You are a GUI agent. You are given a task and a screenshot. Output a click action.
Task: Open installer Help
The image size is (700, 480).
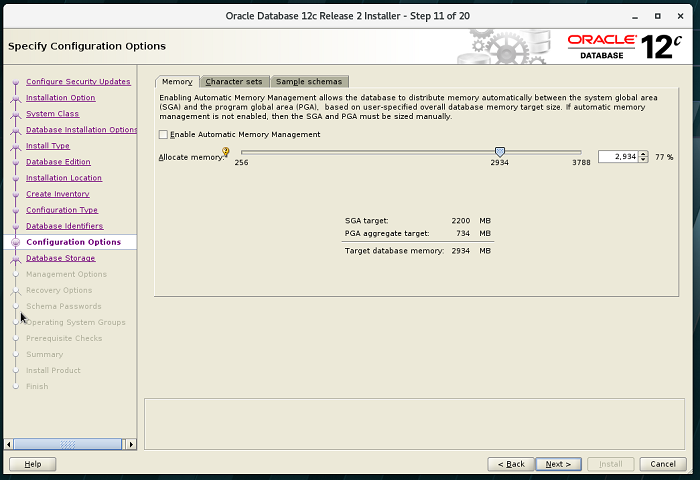(x=33, y=464)
